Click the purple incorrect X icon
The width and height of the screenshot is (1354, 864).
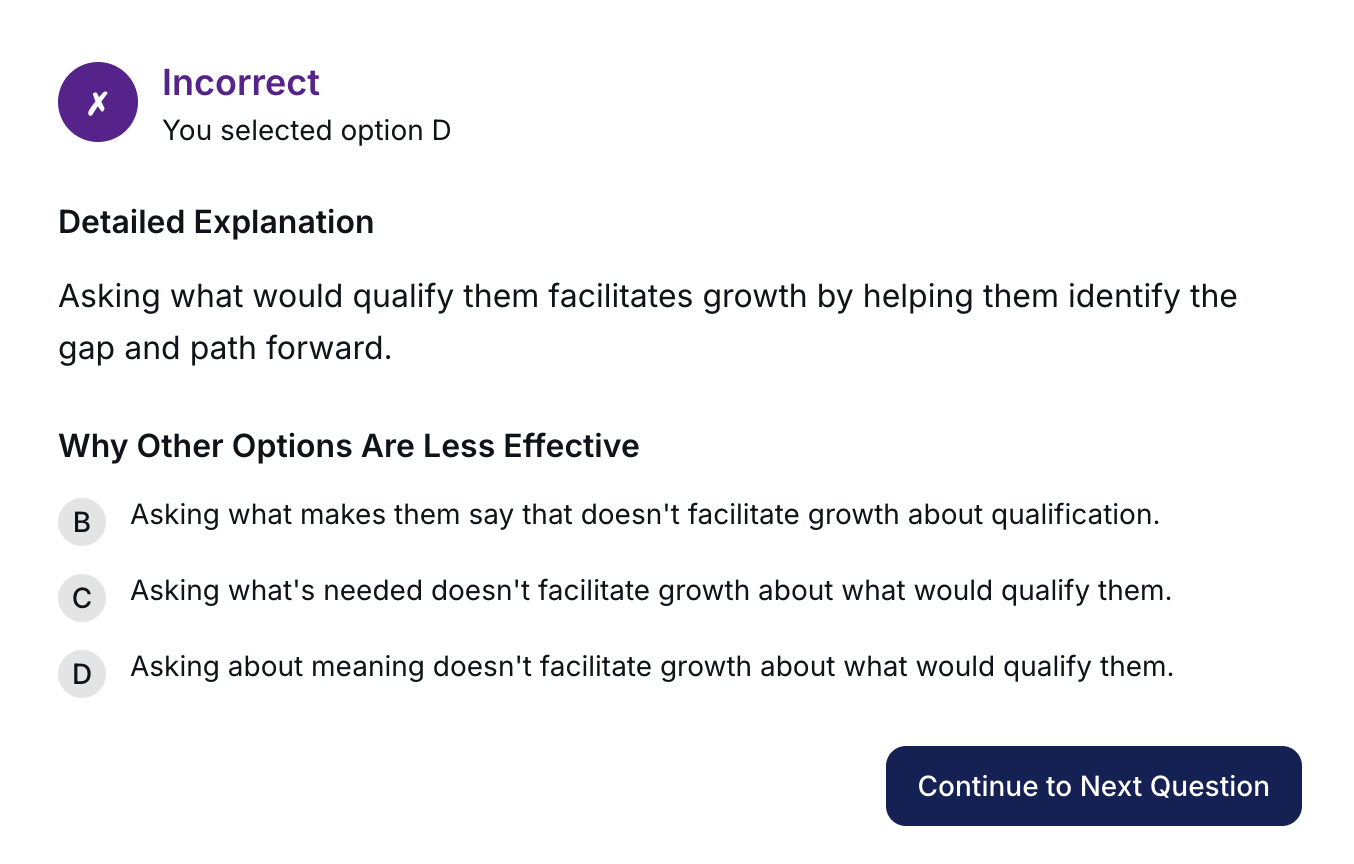(97, 102)
